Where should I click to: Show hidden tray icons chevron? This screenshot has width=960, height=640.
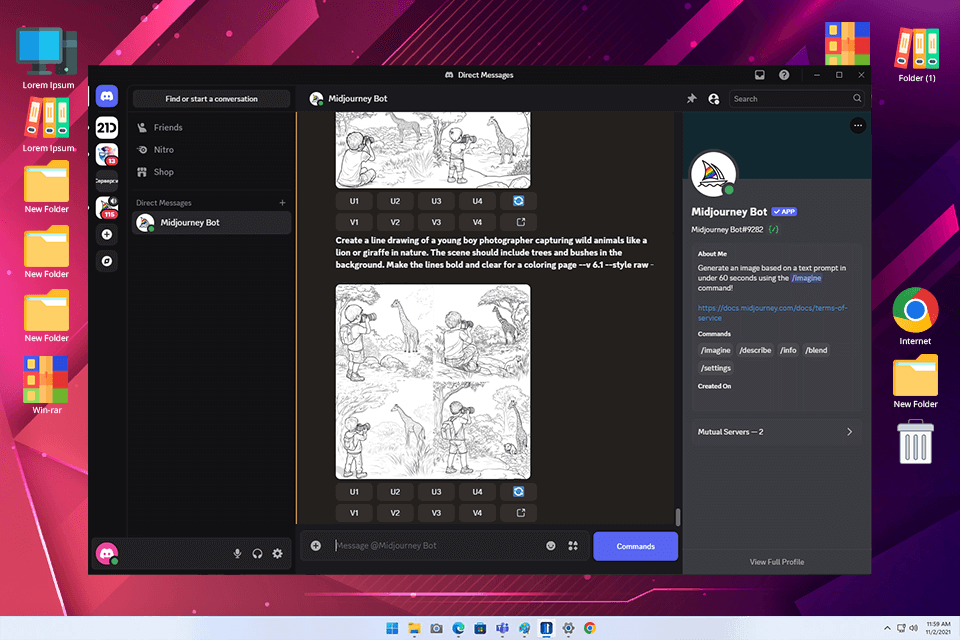[887, 628]
